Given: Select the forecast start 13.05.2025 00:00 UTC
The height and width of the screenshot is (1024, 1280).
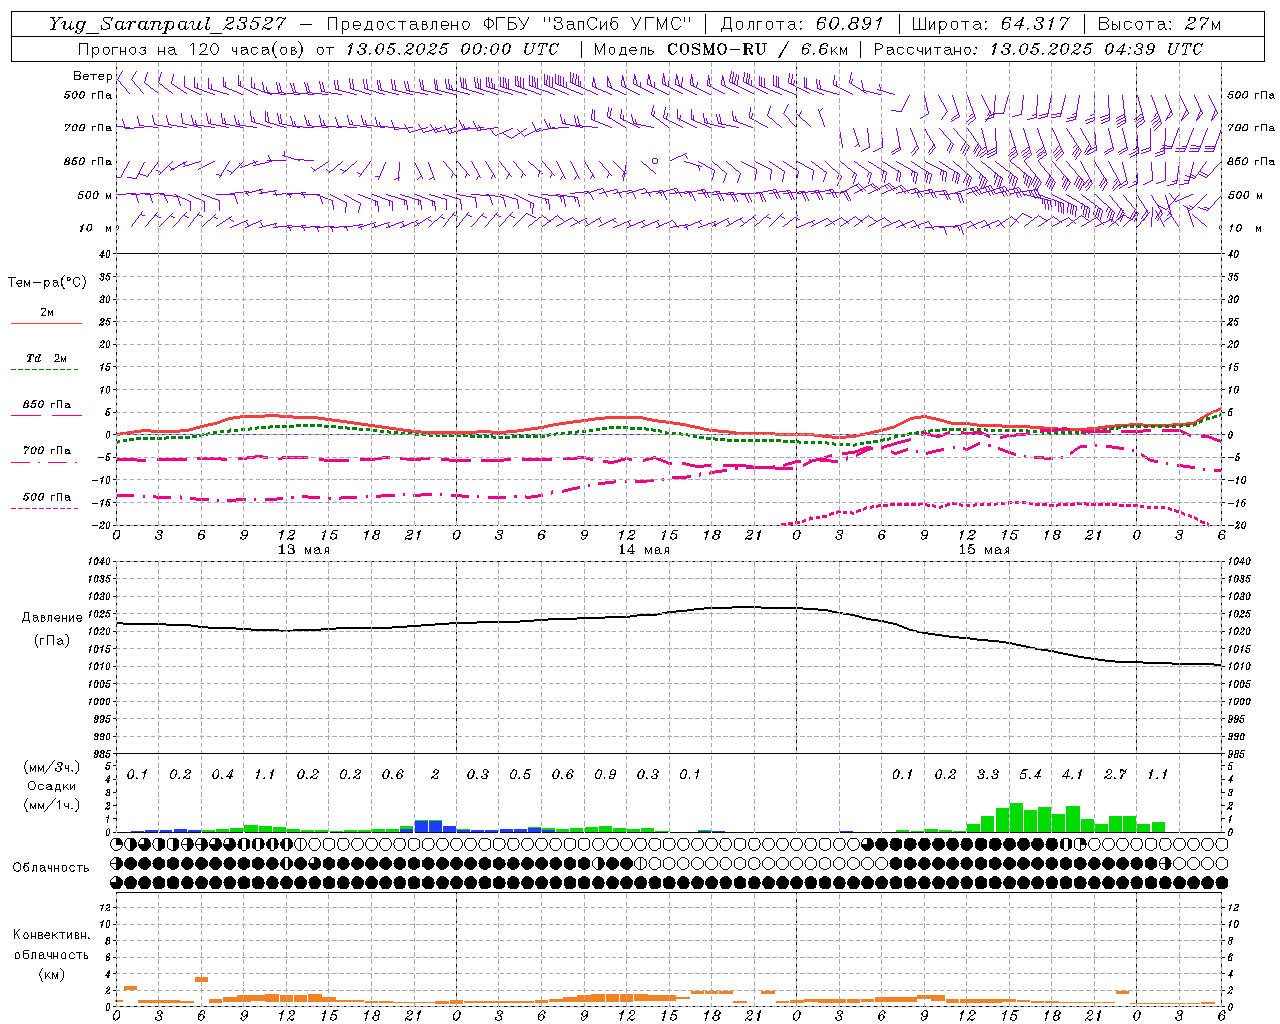Looking at the screenshot, I should coord(451,49).
